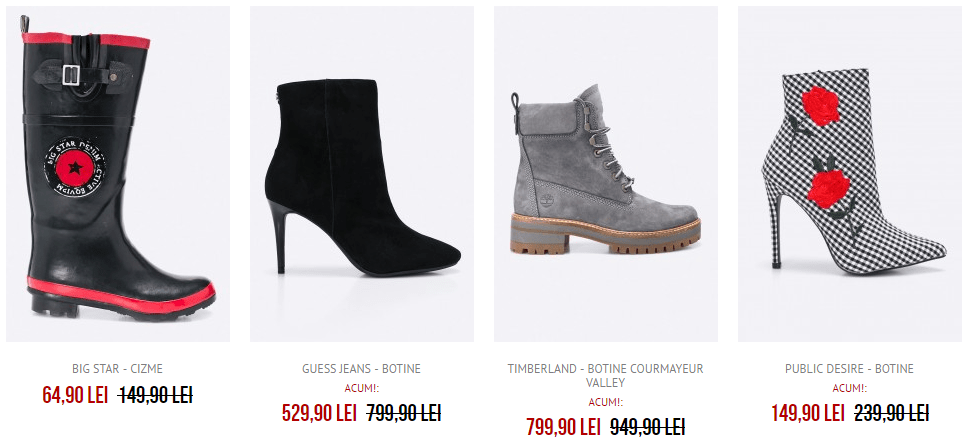Viewport: 968px width, 445px height.
Task: Click the PUBLIC DESIRE - BOTINE product title
Action: (x=849, y=369)
